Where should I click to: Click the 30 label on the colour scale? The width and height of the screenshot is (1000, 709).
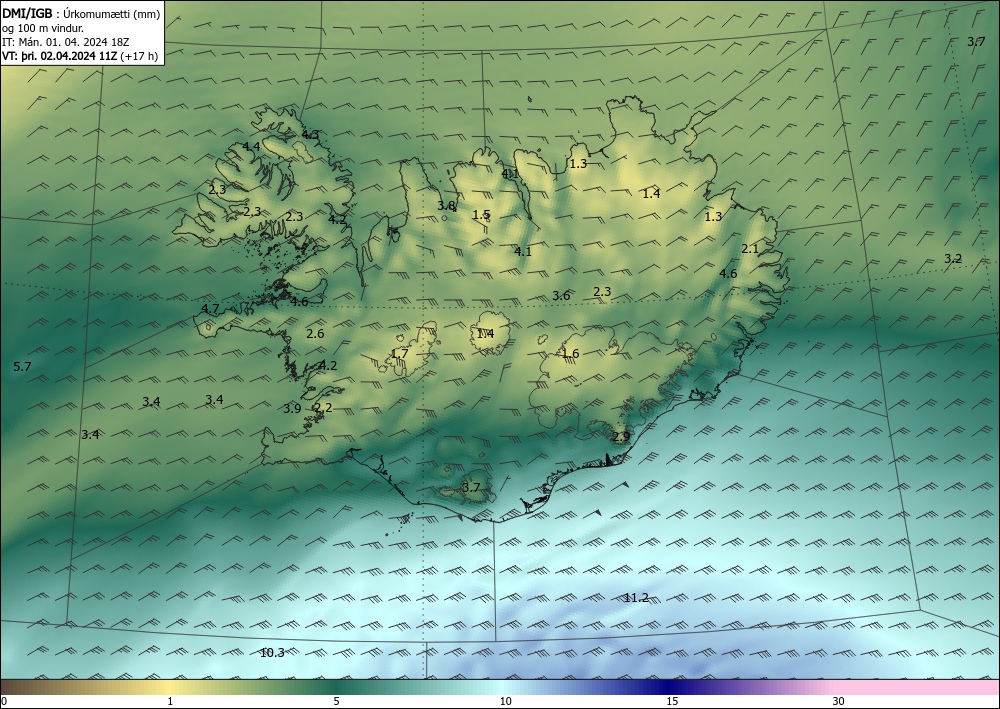(839, 702)
